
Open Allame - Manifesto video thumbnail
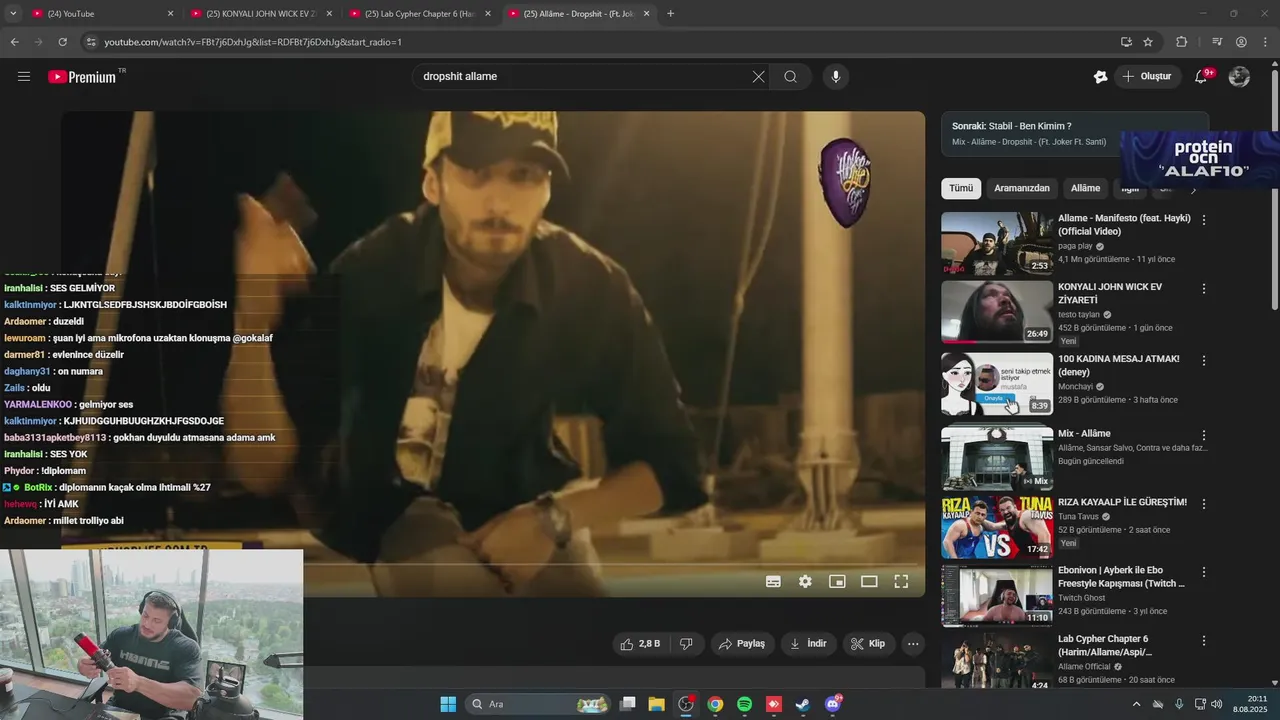pyautogui.click(x=997, y=243)
